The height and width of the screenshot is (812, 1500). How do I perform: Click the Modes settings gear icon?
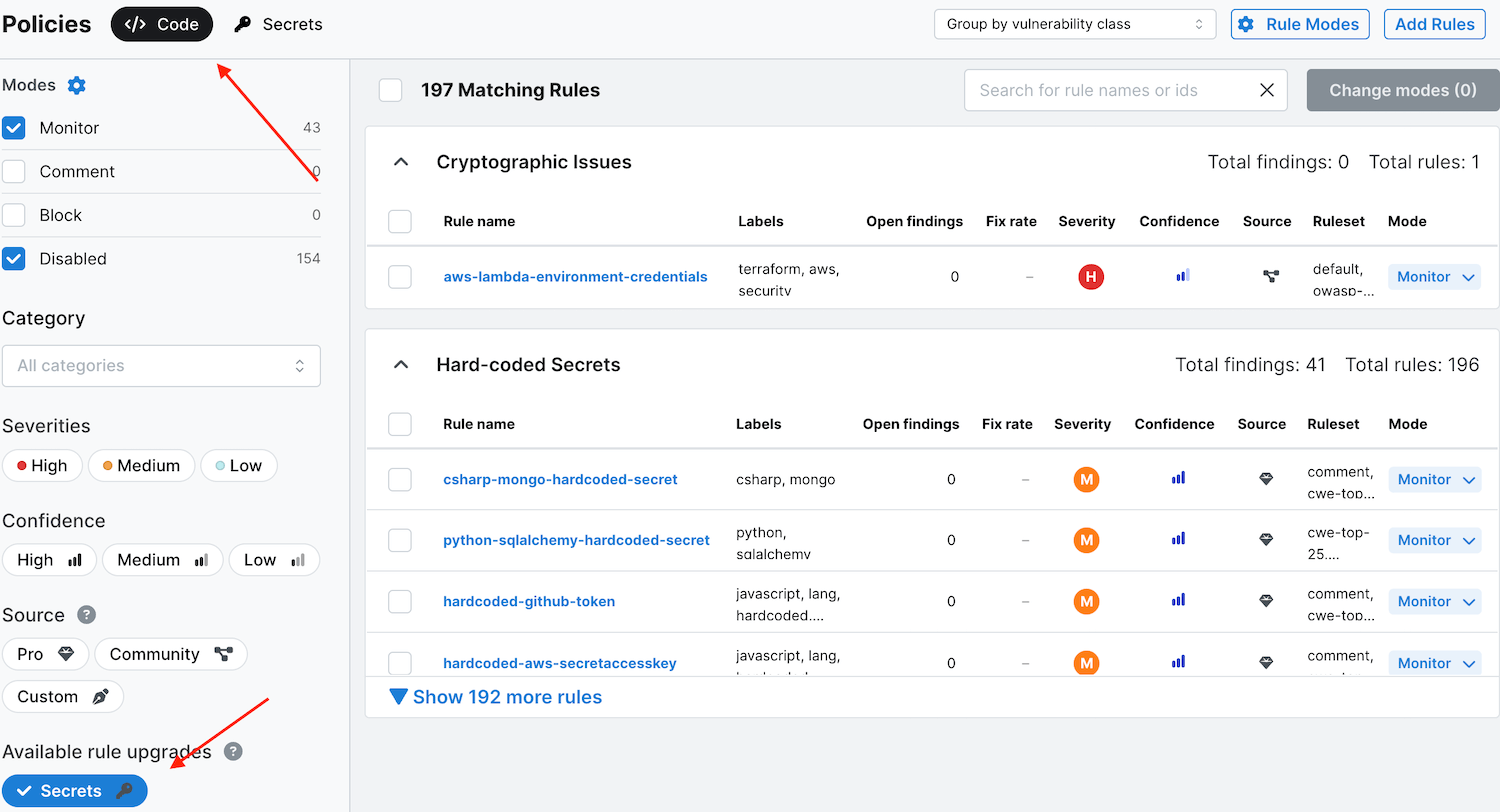pos(77,86)
